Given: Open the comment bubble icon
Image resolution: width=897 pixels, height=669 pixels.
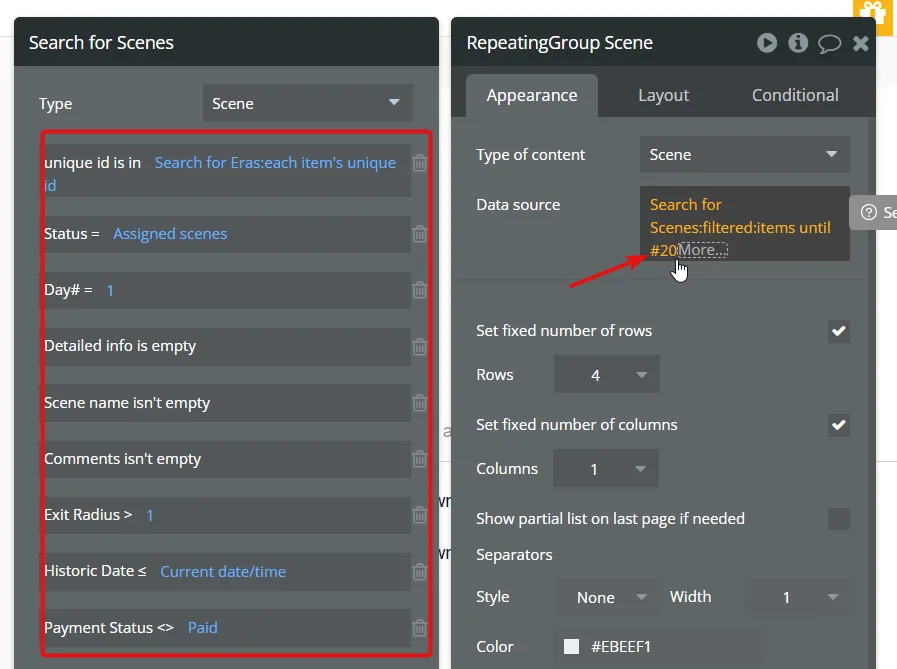Looking at the screenshot, I should (x=829, y=43).
